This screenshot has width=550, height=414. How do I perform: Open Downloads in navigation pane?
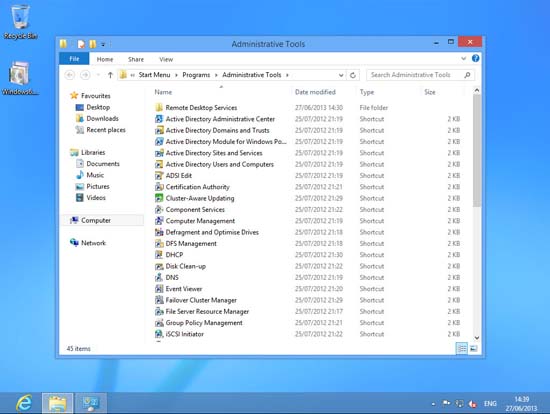pyautogui.click(x=102, y=118)
